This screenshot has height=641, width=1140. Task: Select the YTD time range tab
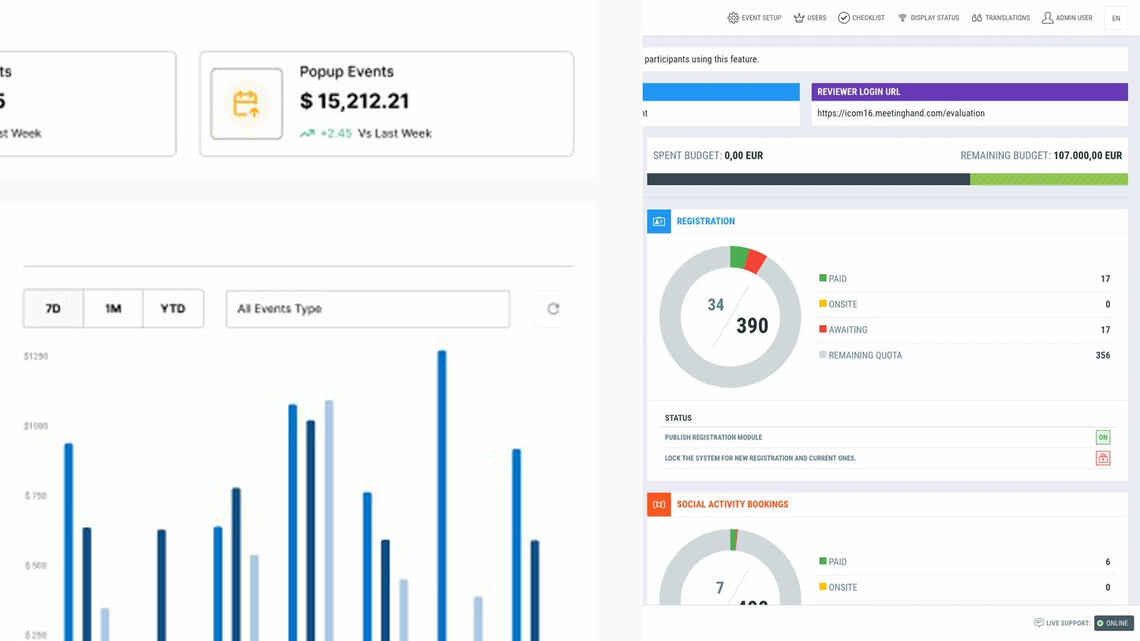pos(173,309)
